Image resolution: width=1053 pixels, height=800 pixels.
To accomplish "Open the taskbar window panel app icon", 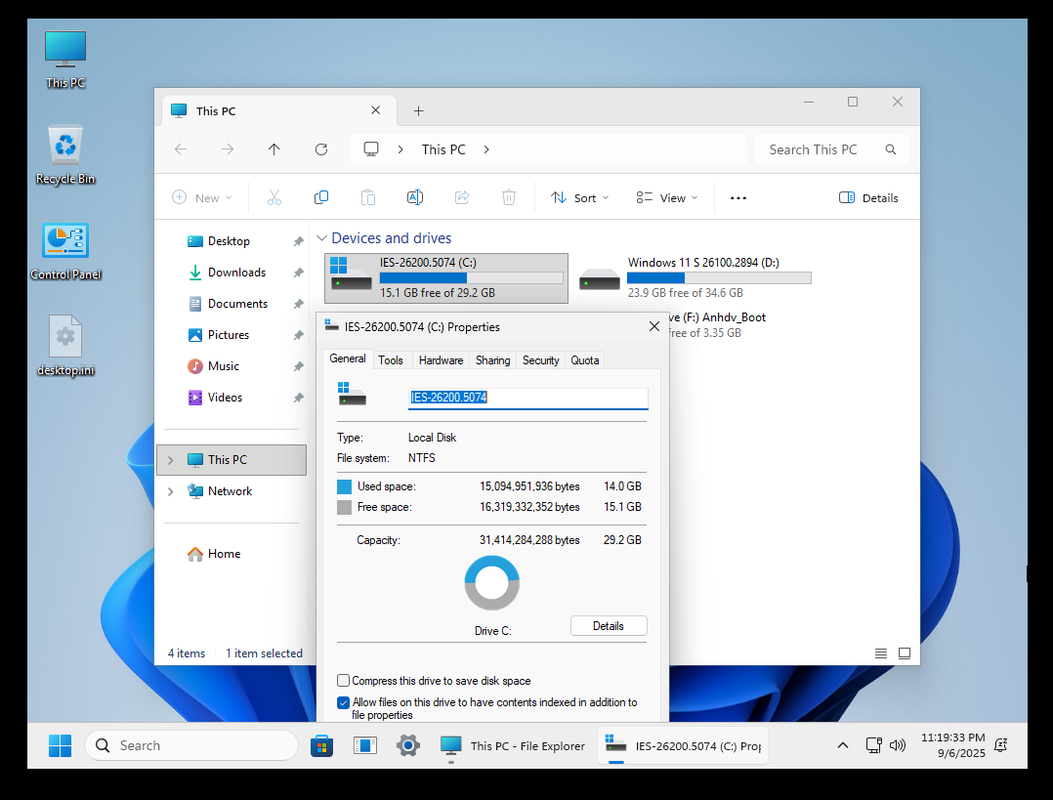I will coord(365,746).
